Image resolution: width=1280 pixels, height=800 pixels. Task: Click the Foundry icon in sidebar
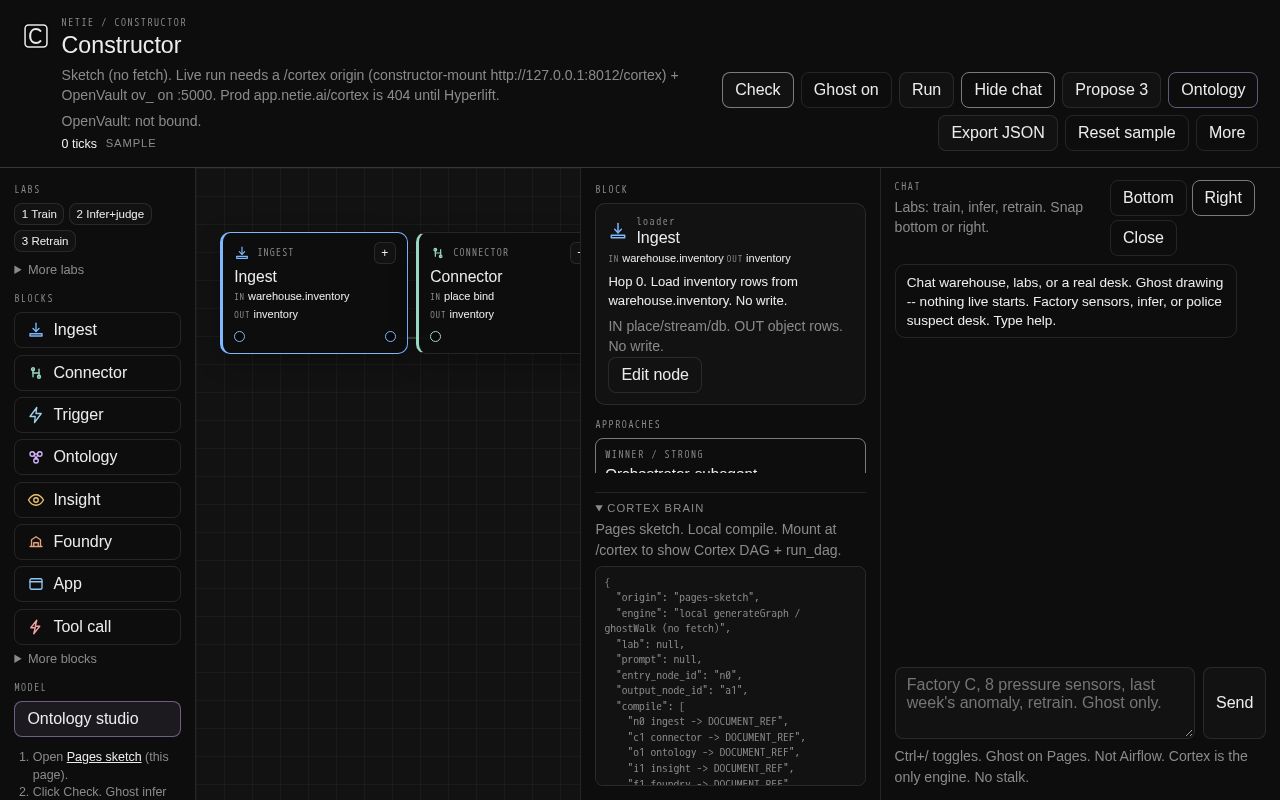[x=36, y=542]
